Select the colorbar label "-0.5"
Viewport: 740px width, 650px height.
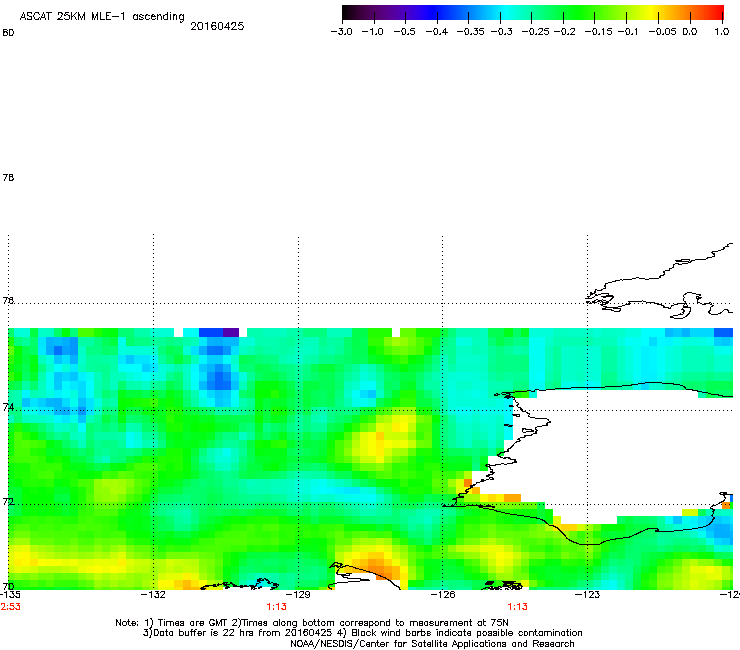point(404,32)
